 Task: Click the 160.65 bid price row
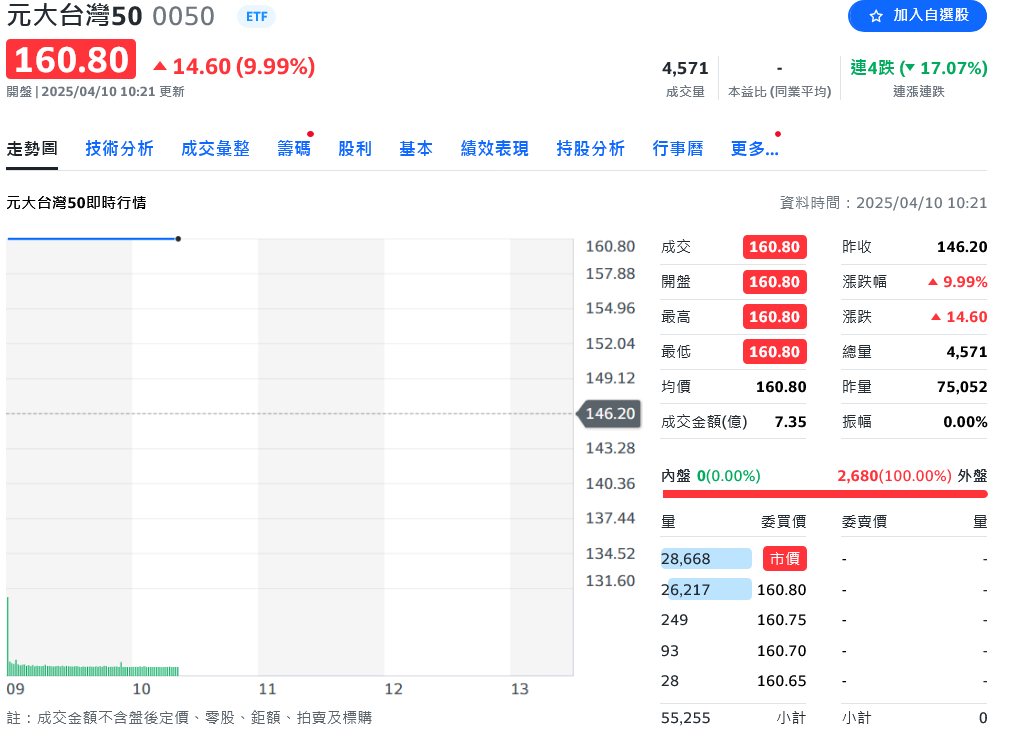781,681
